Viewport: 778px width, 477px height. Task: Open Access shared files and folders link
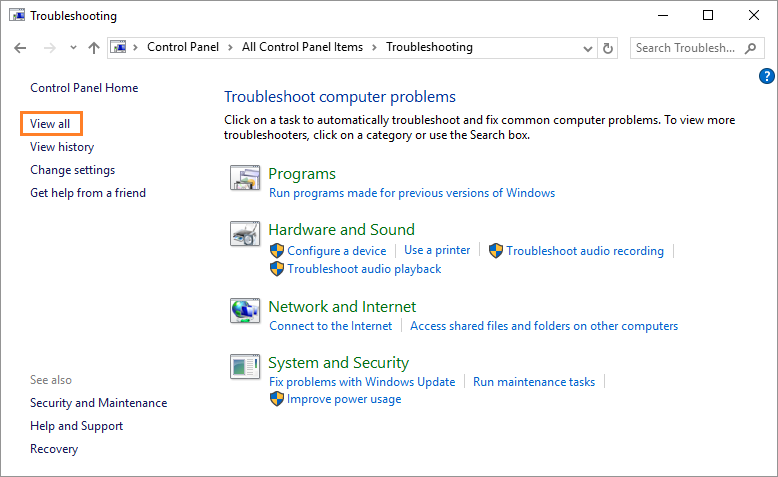544,326
